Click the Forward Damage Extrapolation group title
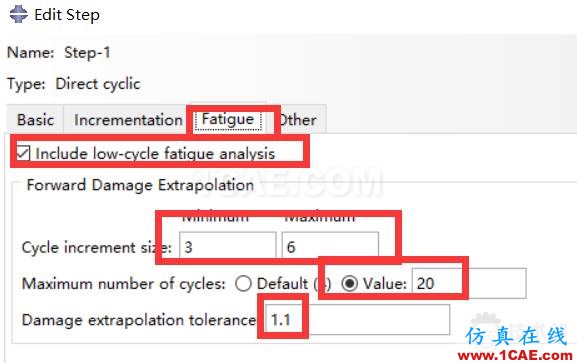 [140, 184]
